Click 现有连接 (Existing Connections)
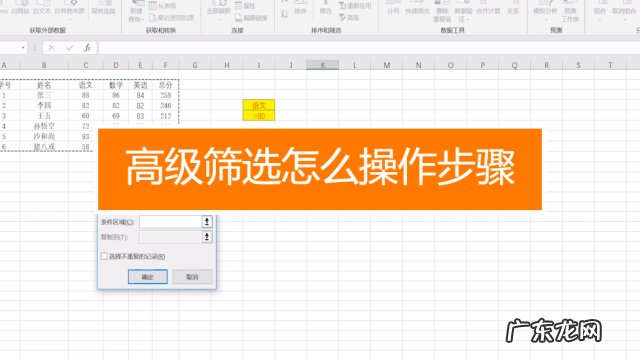 (x=103, y=7)
